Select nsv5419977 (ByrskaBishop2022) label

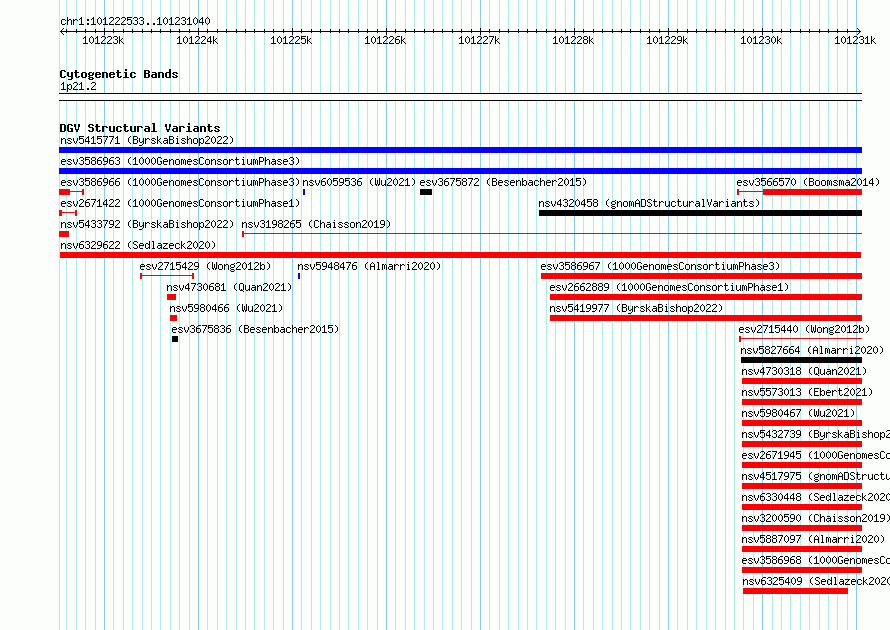(636, 308)
